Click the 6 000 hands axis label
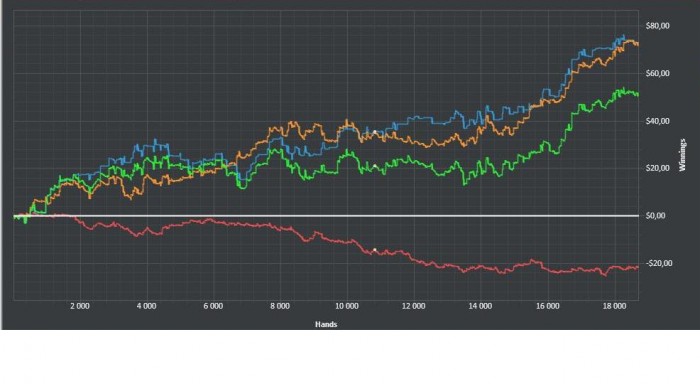Viewport: 700px width, 384px height. (213, 306)
